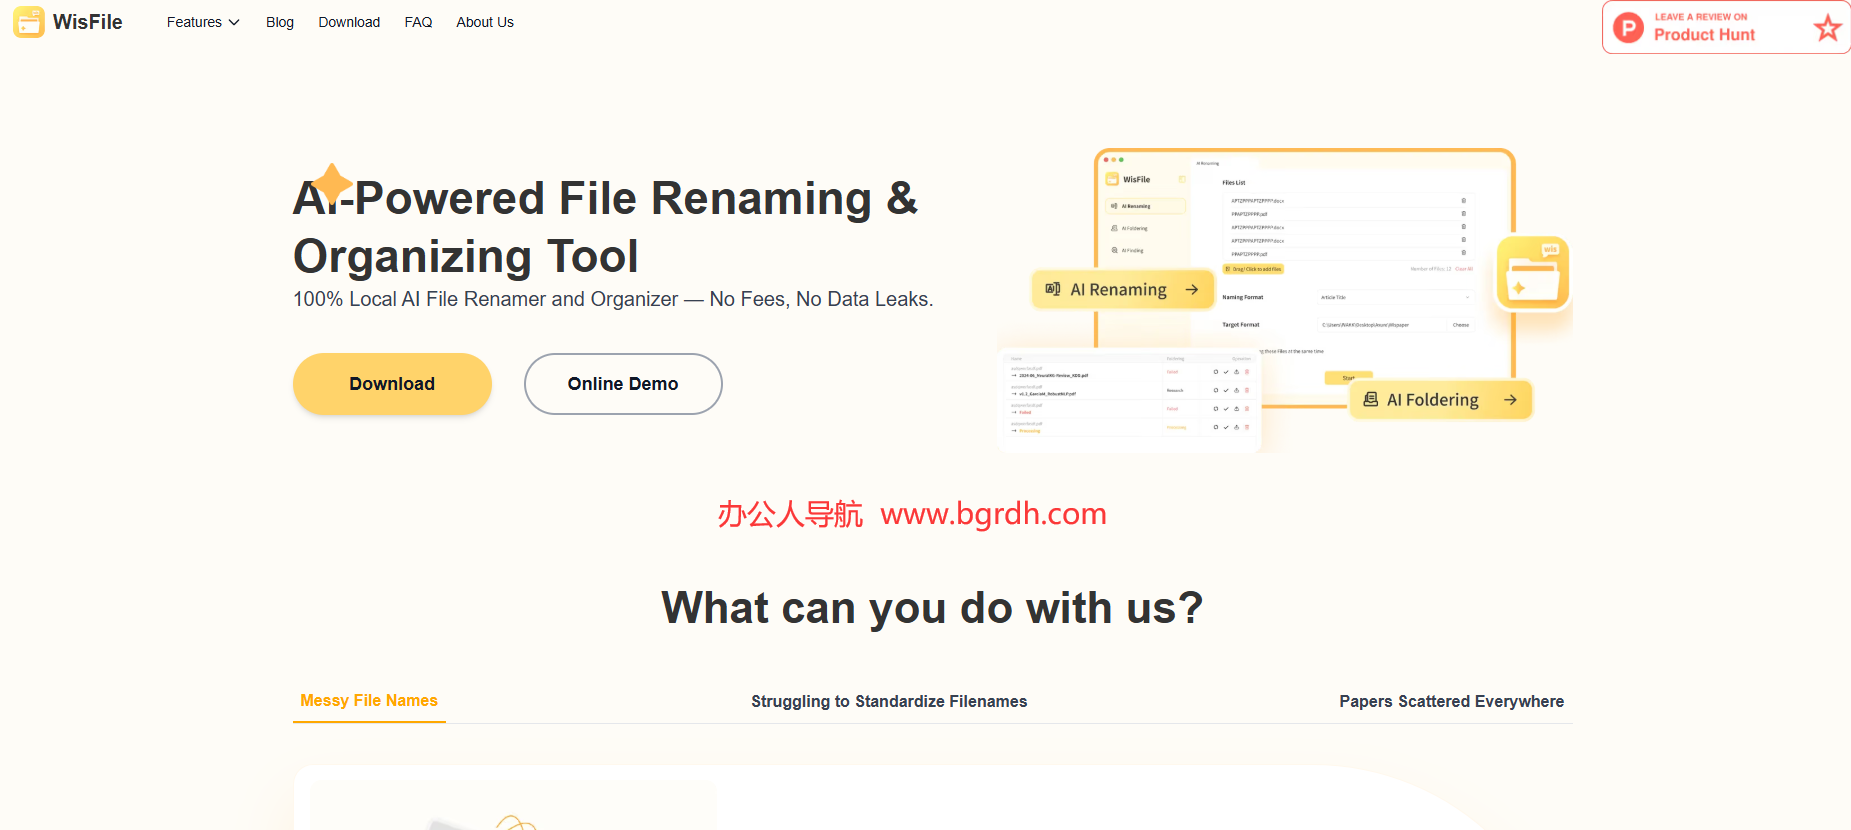Launch the Online Demo
This screenshot has width=1851, height=830.
click(623, 384)
